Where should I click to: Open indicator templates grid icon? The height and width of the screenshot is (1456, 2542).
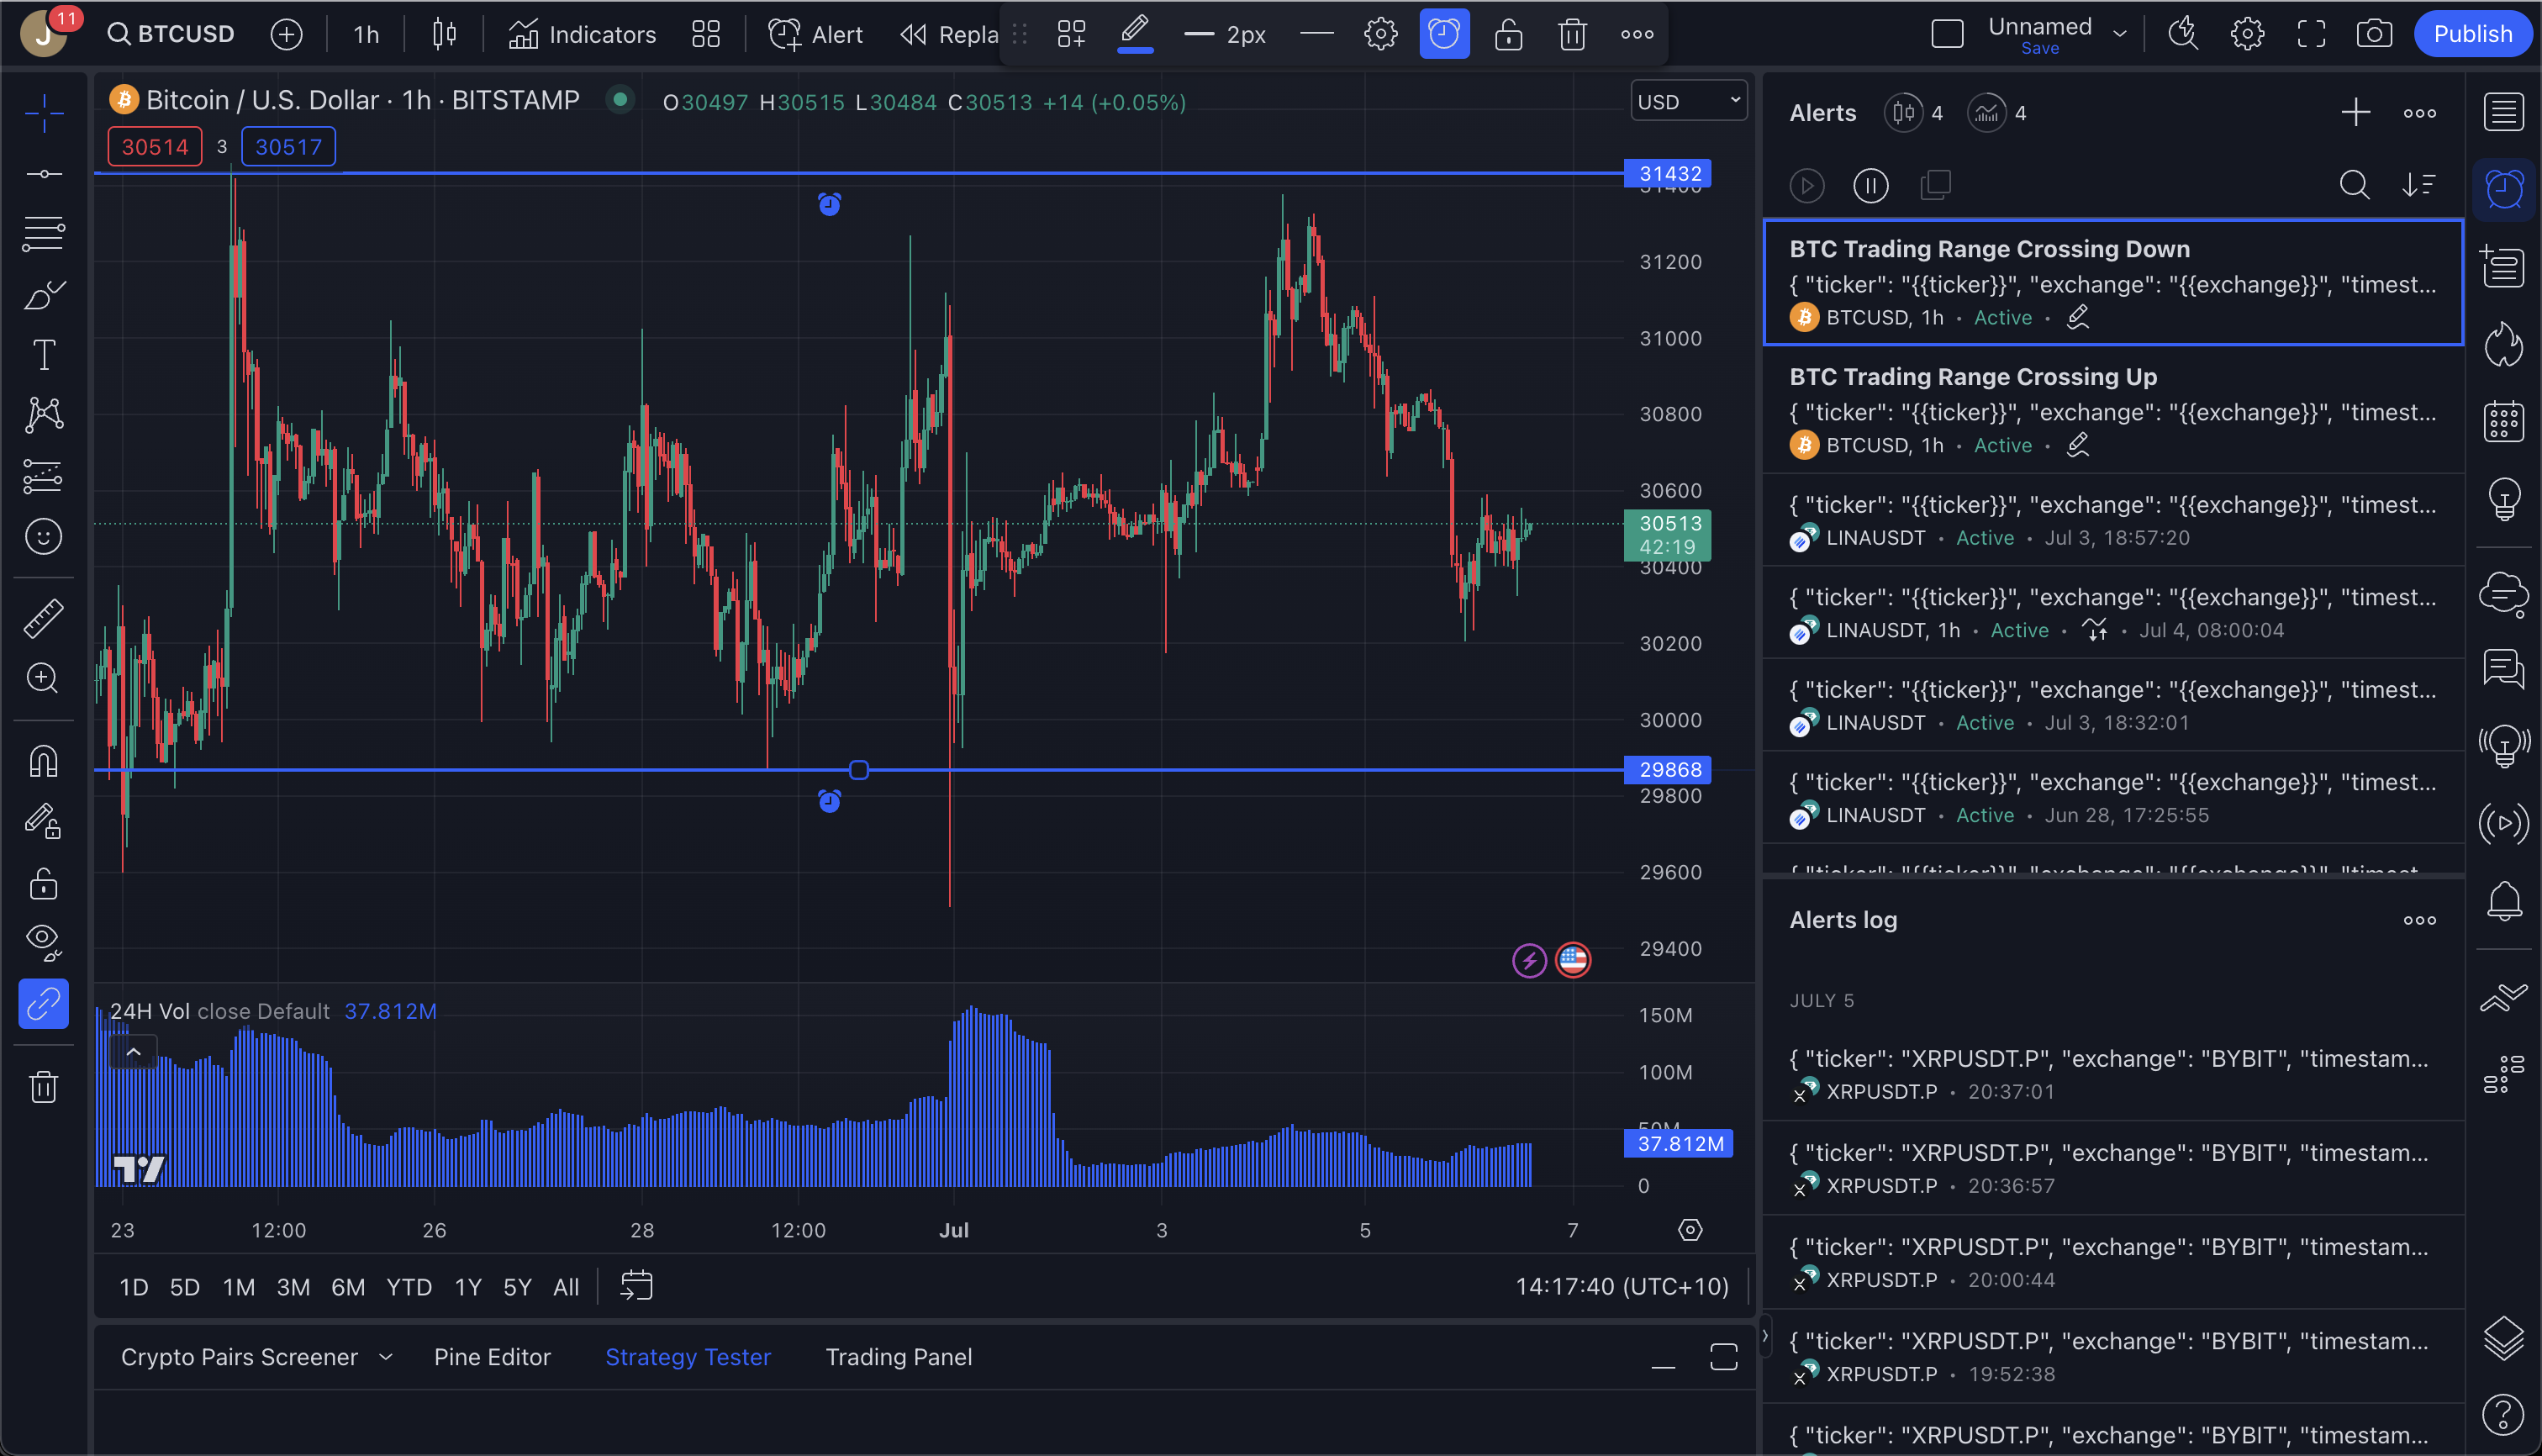[706, 34]
